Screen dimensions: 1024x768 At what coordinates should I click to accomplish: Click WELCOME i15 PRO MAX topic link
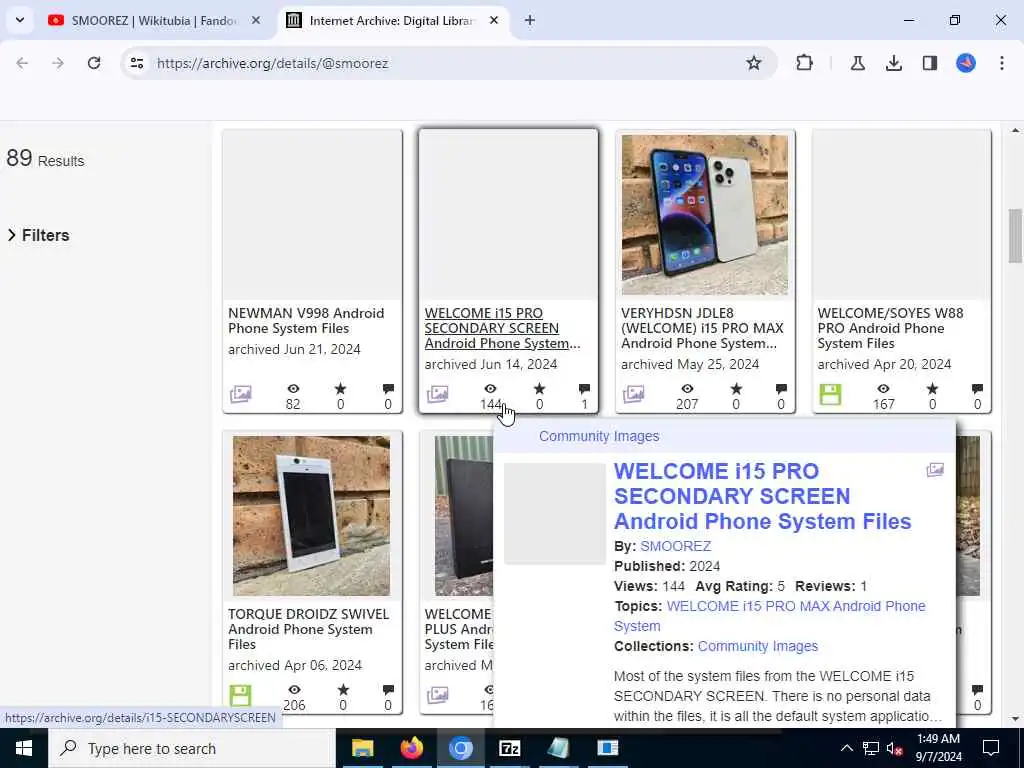[x=769, y=616]
